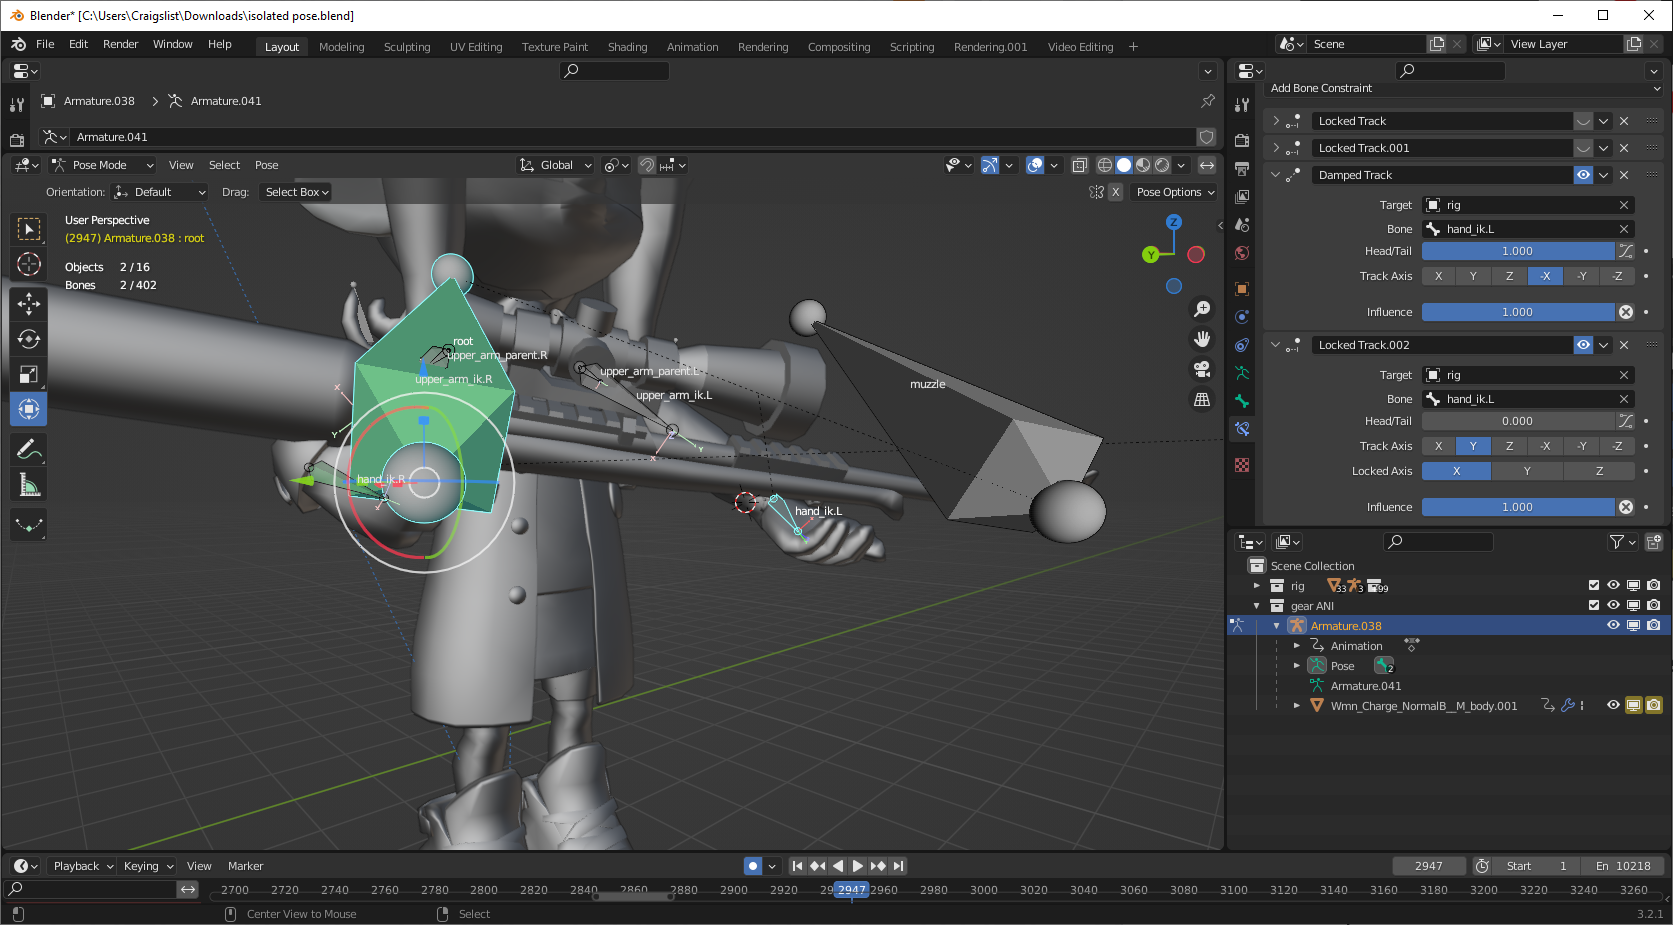Collapse the Locked Track.002 constraint panel
The height and width of the screenshot is (925, 1673).
[1276, 345]
